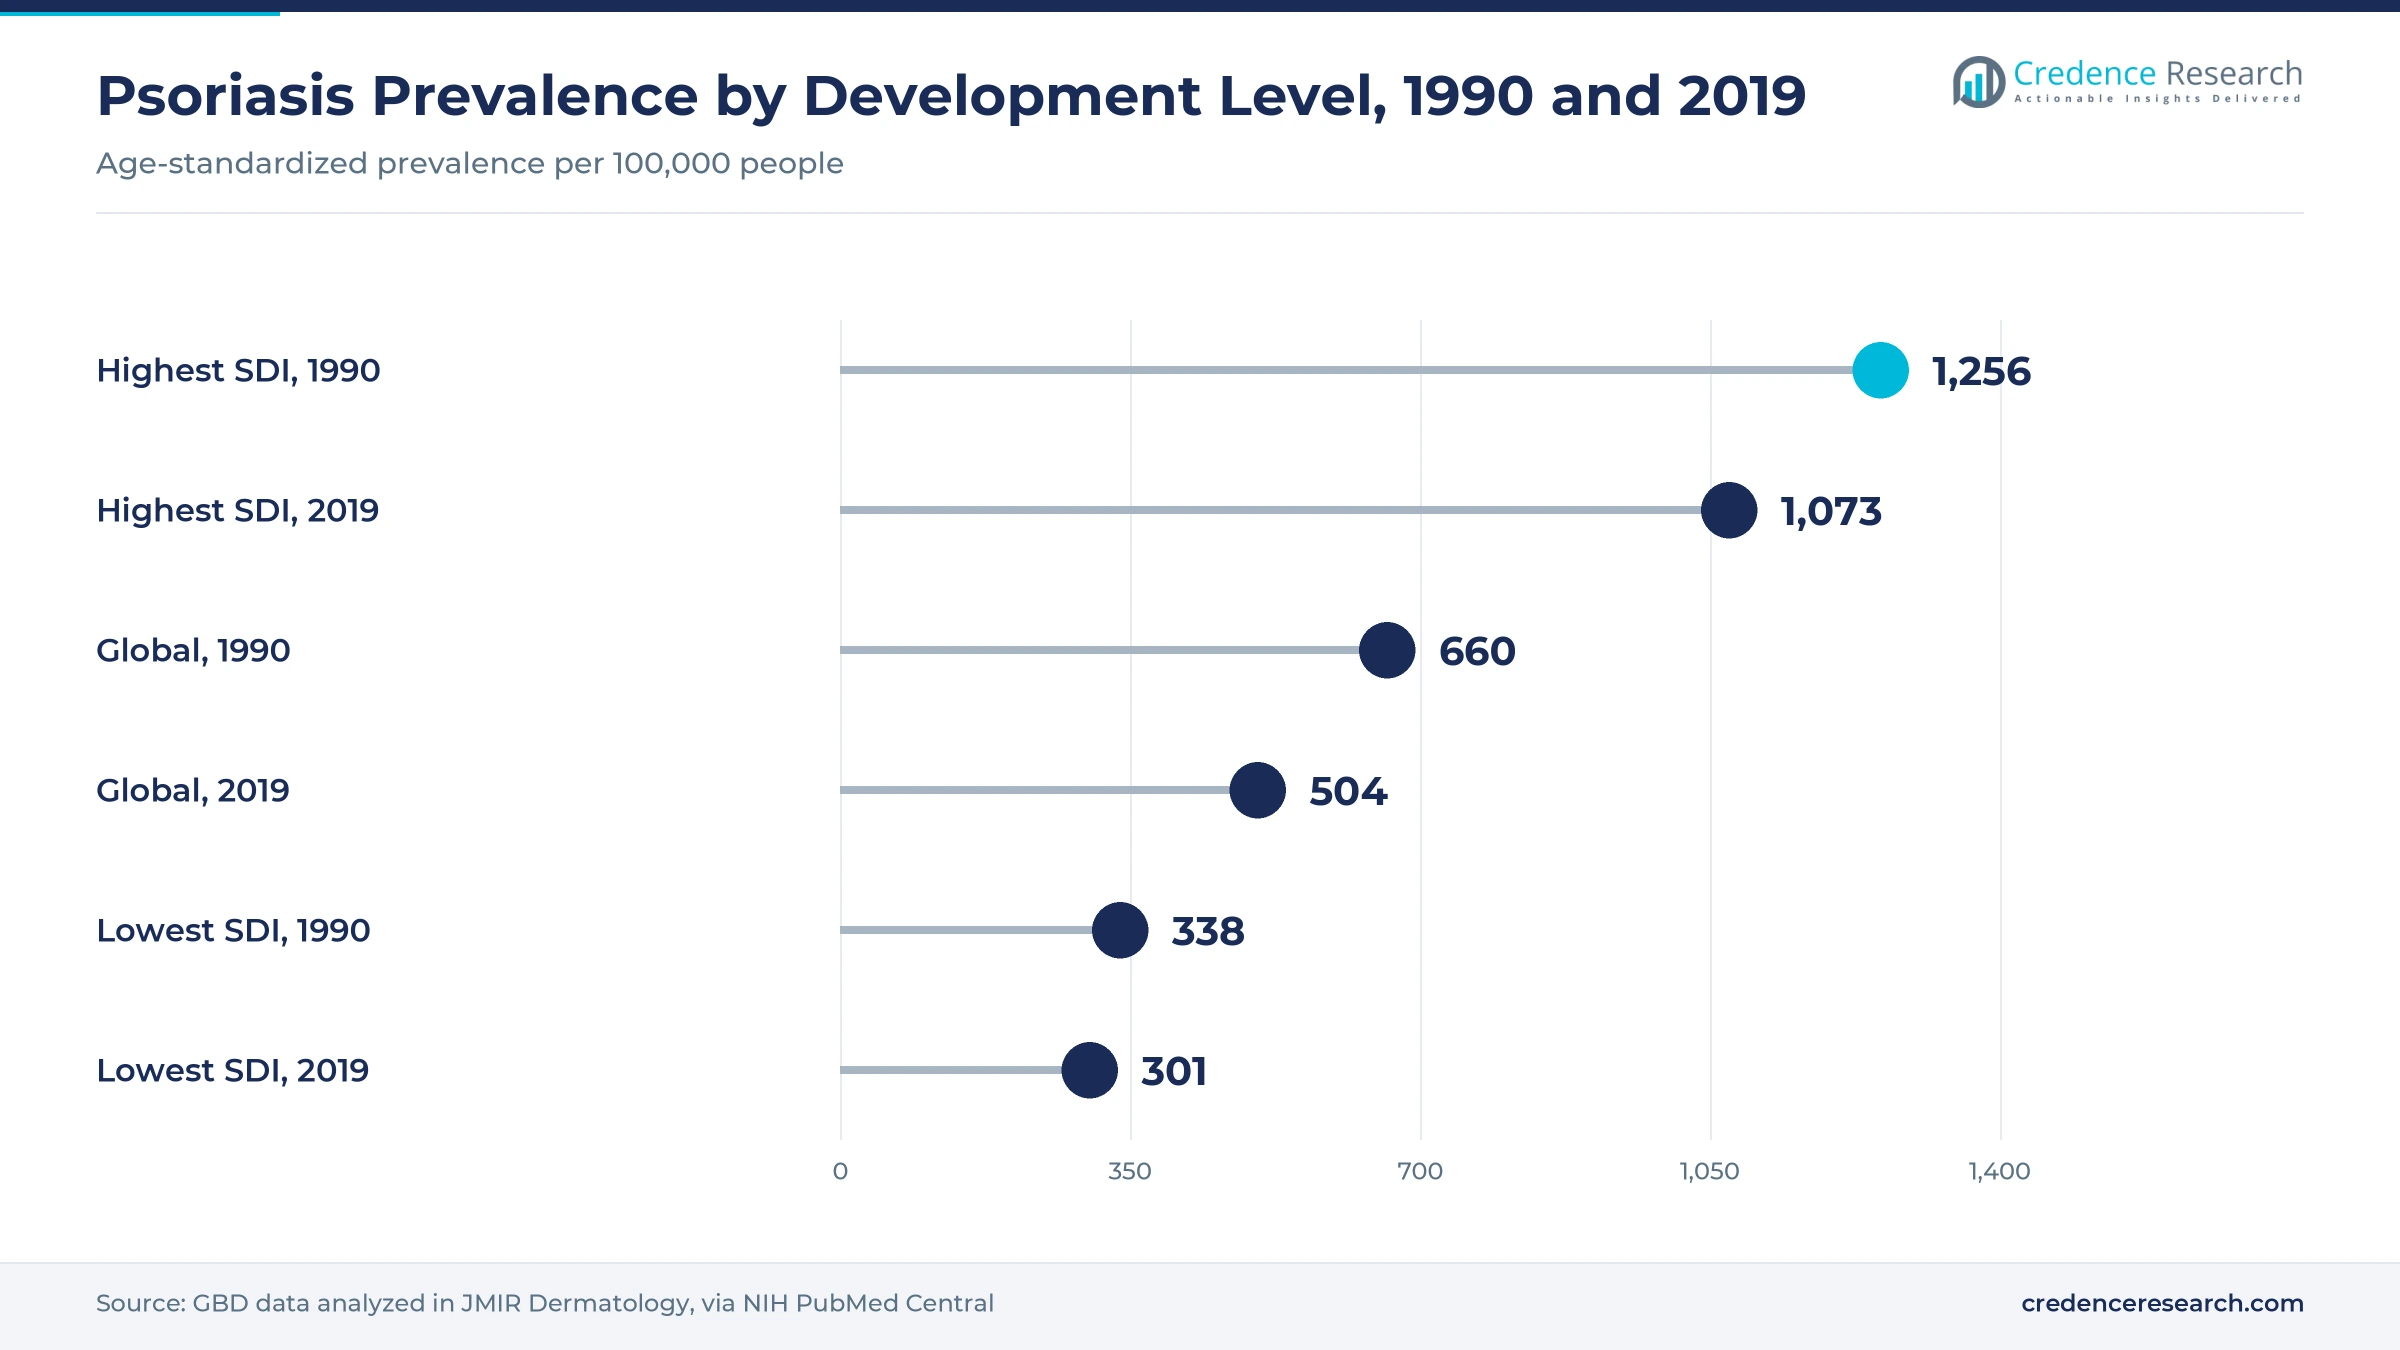Select the Lowest SDI 1990 data dot
The width and height of the screenshot is (2400, 1350).
pyautogui.click(x=1120, y=930)
